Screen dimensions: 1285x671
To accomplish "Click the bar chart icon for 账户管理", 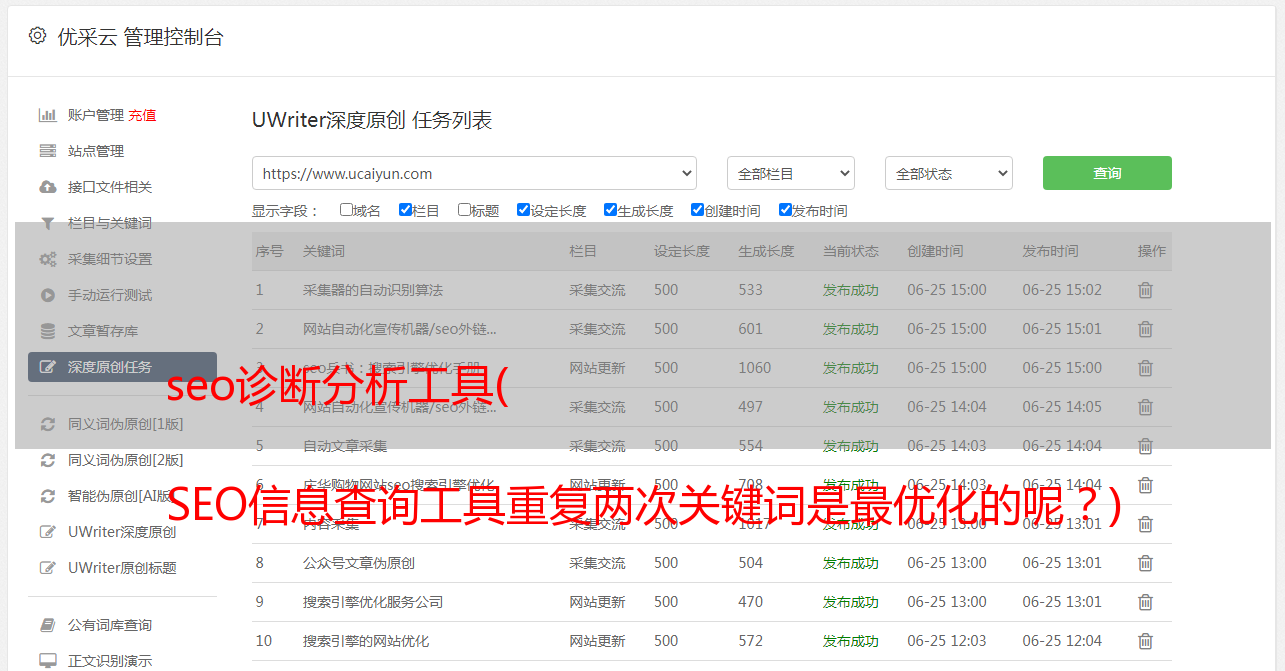I will pyautogui.click(x=47, y=115).
